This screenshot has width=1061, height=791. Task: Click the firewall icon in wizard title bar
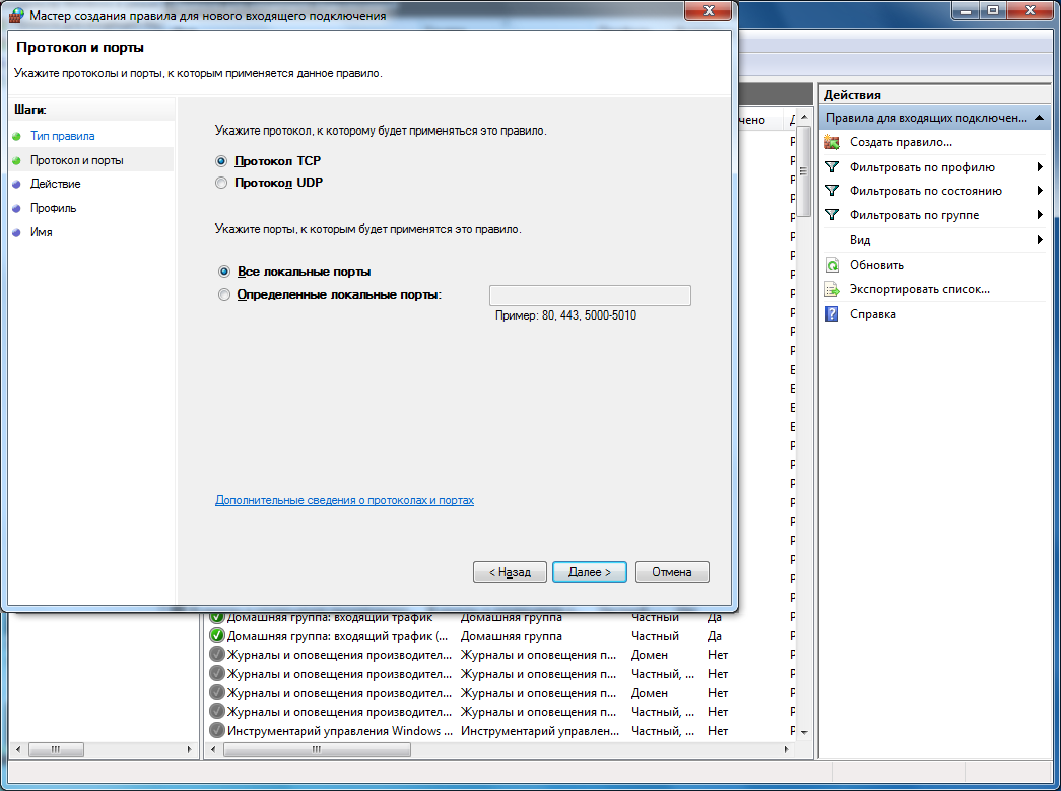pos(16,15)
